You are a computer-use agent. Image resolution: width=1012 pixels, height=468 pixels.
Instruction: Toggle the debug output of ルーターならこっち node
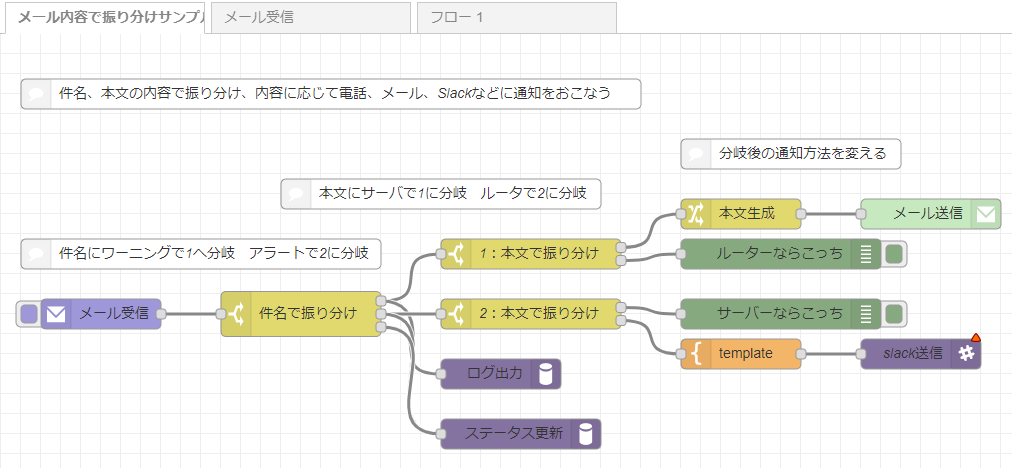point(894,254)
